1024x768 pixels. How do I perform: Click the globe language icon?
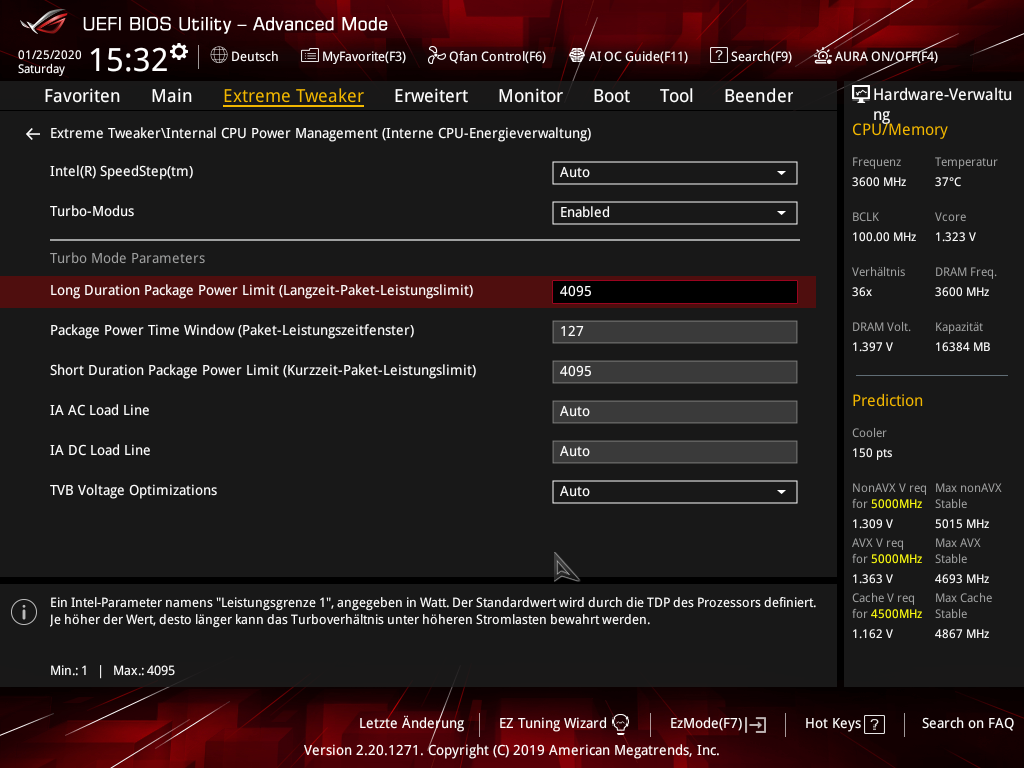pos(219,55)
